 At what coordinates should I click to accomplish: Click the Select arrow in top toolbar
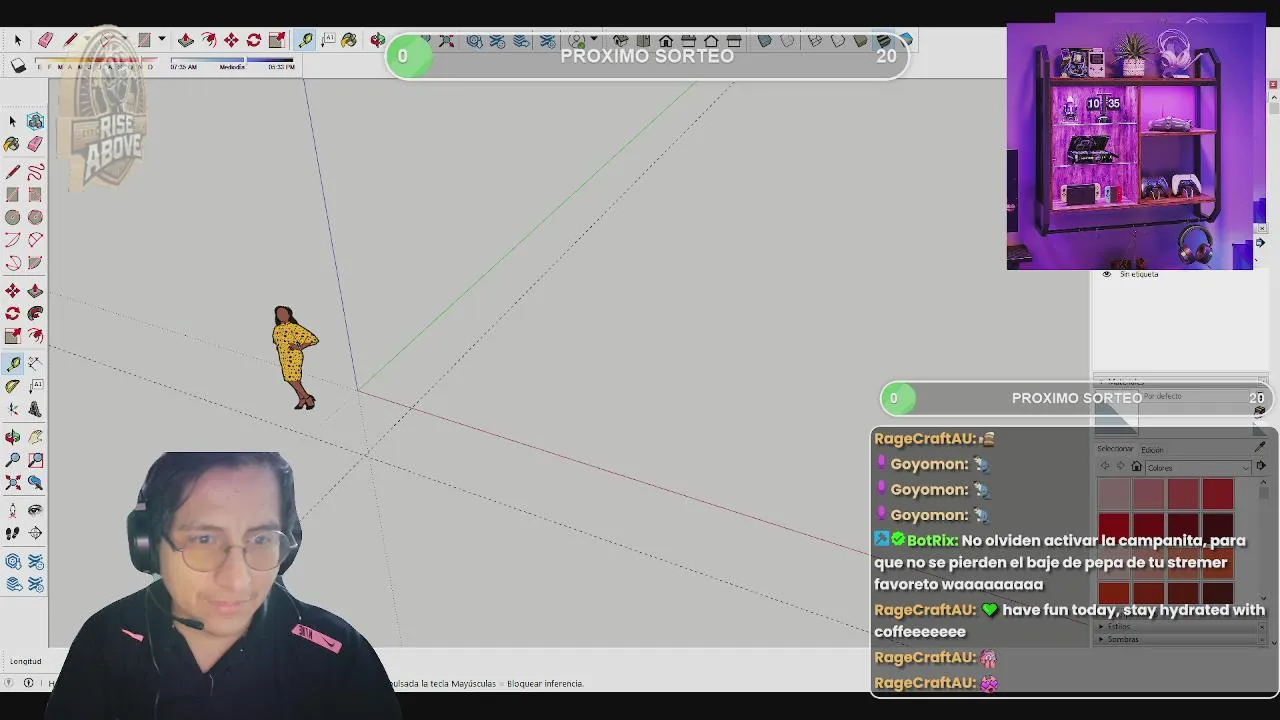[x=17, y=40]
